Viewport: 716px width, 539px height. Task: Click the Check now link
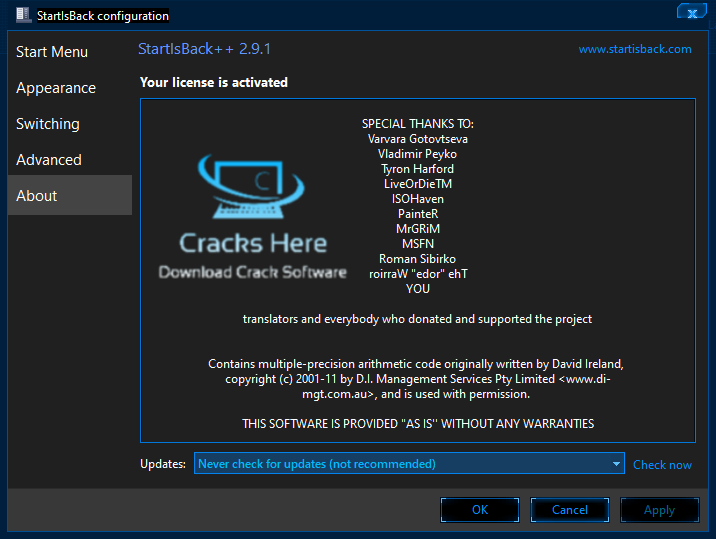tap(662, 465)
